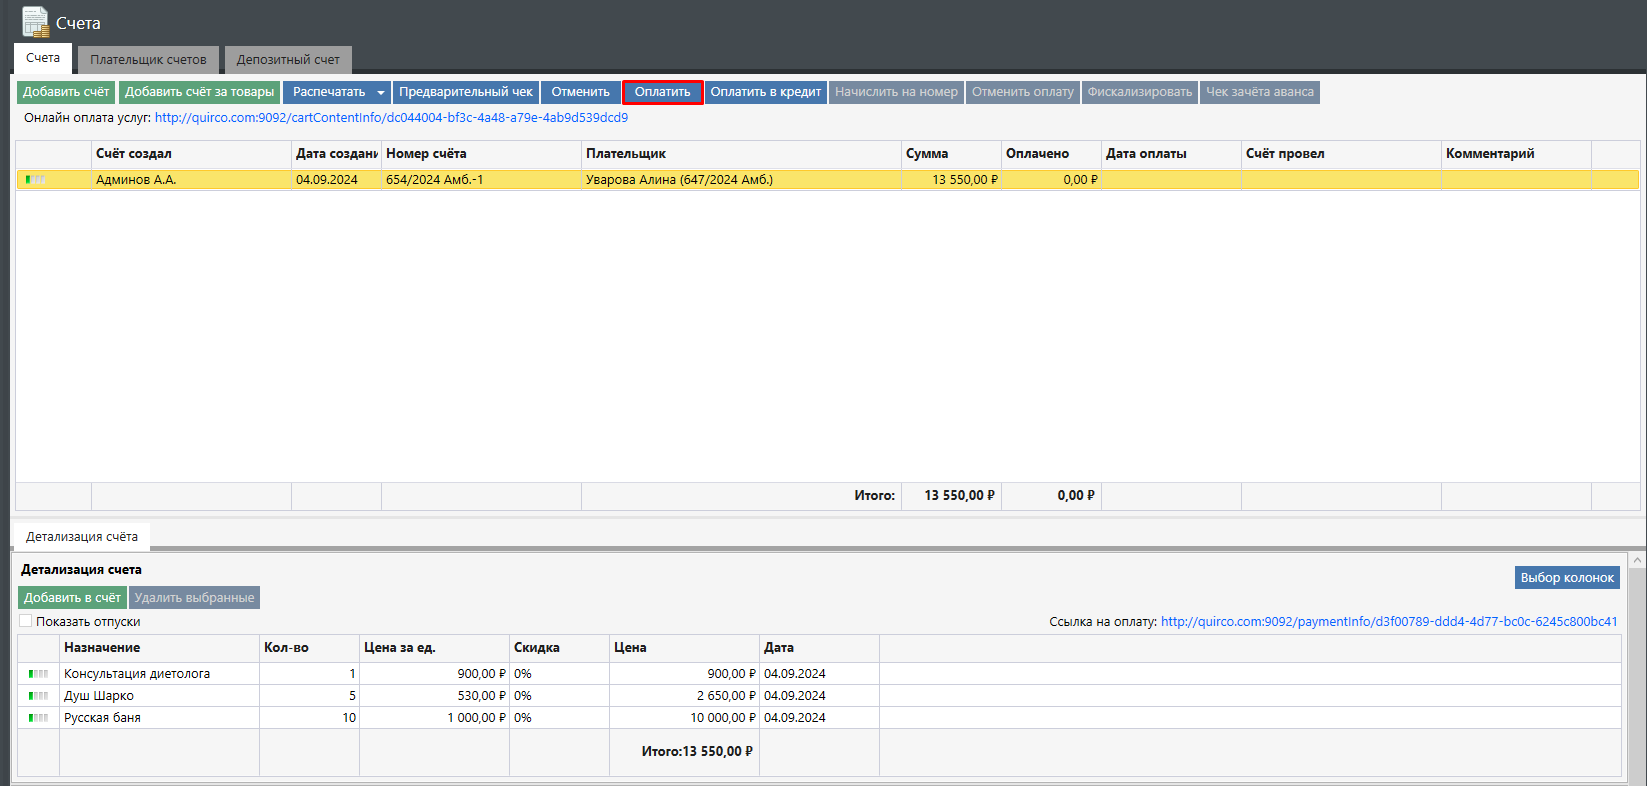Switch to Плательщик счетов tab

click(x=148, y=60)
